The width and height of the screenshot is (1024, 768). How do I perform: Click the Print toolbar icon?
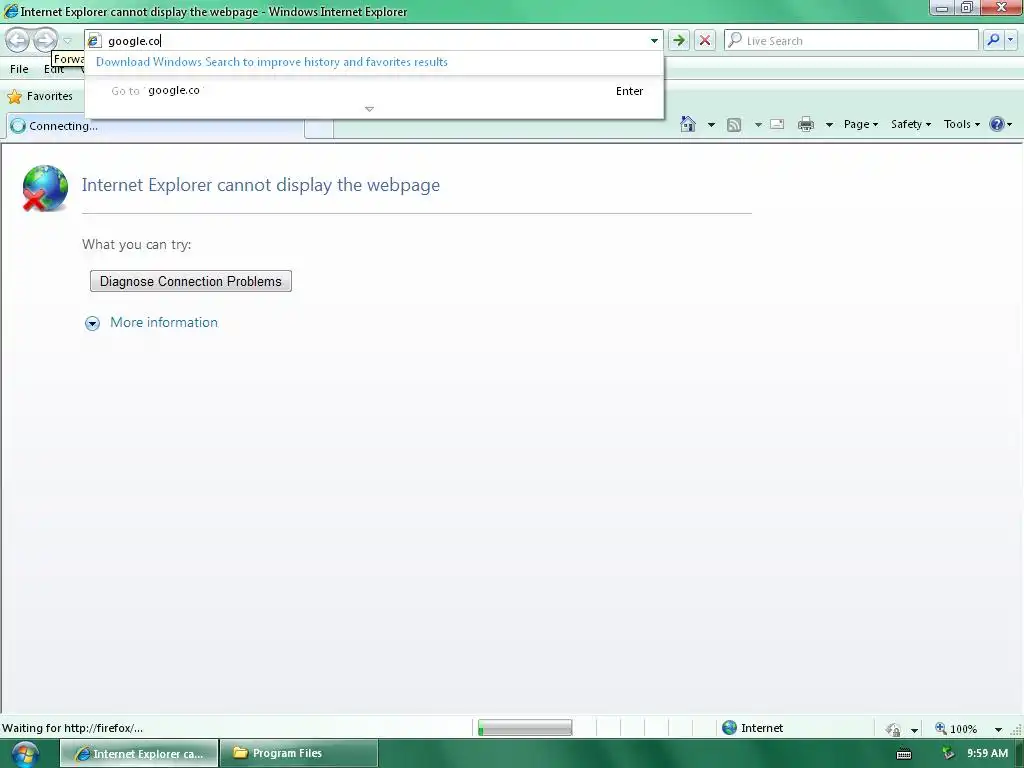click(806, 124)
